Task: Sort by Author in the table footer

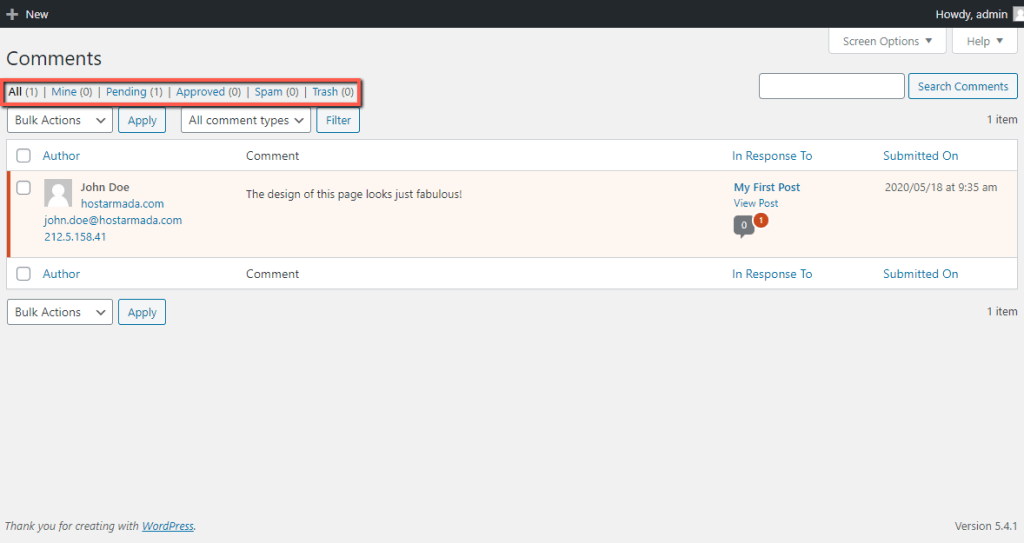Action: click(x=61, y=274)
